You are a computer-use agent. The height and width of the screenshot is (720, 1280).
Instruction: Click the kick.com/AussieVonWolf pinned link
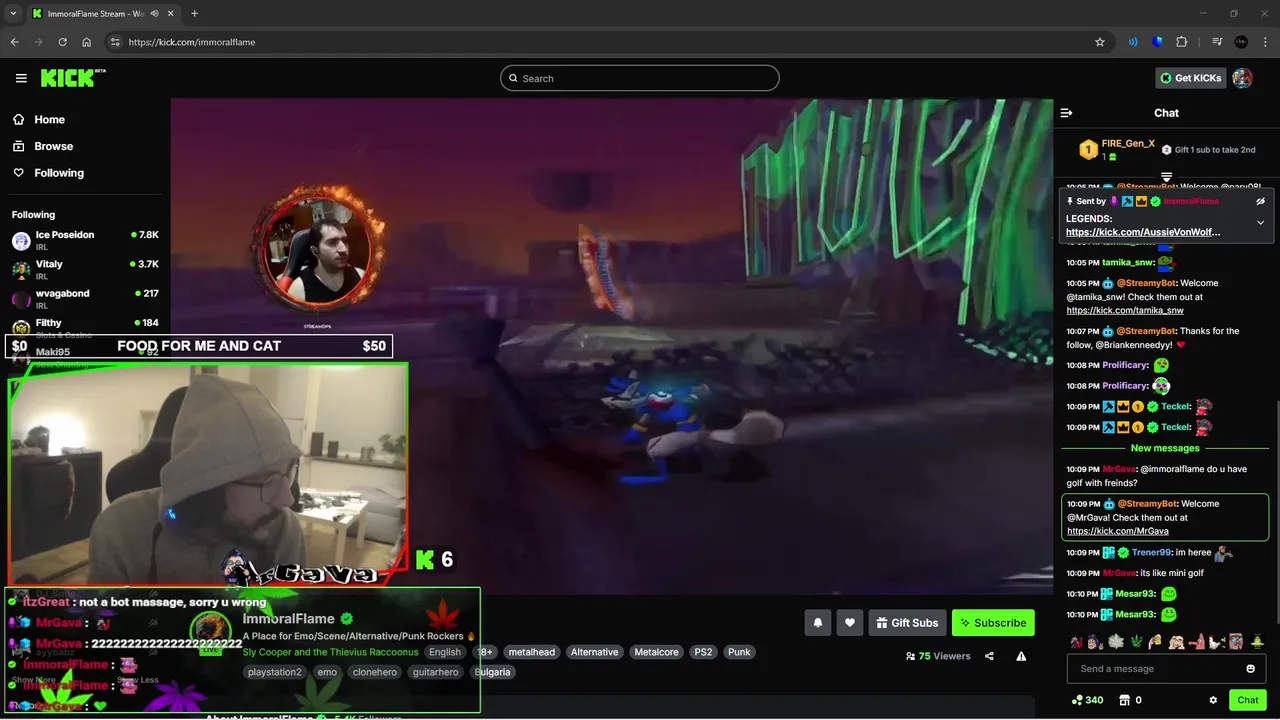(x=1143, y=232)
